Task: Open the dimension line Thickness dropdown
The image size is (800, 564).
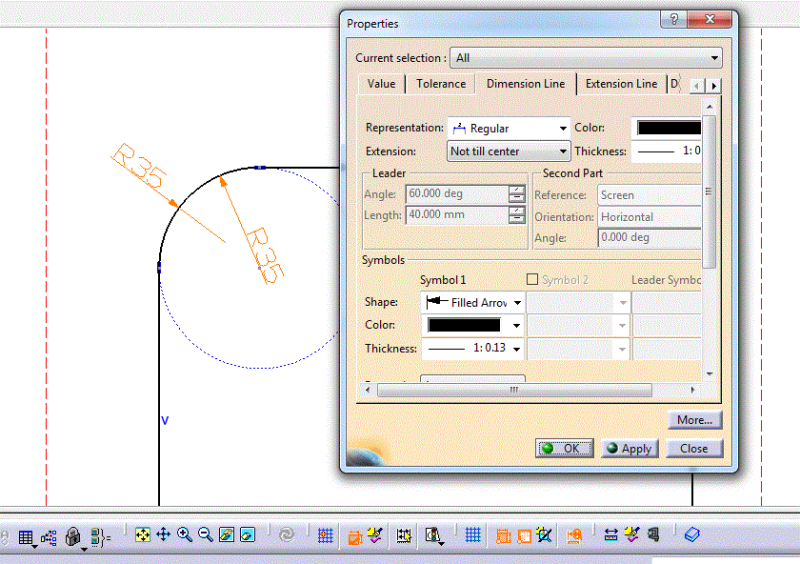Action: 666,151
